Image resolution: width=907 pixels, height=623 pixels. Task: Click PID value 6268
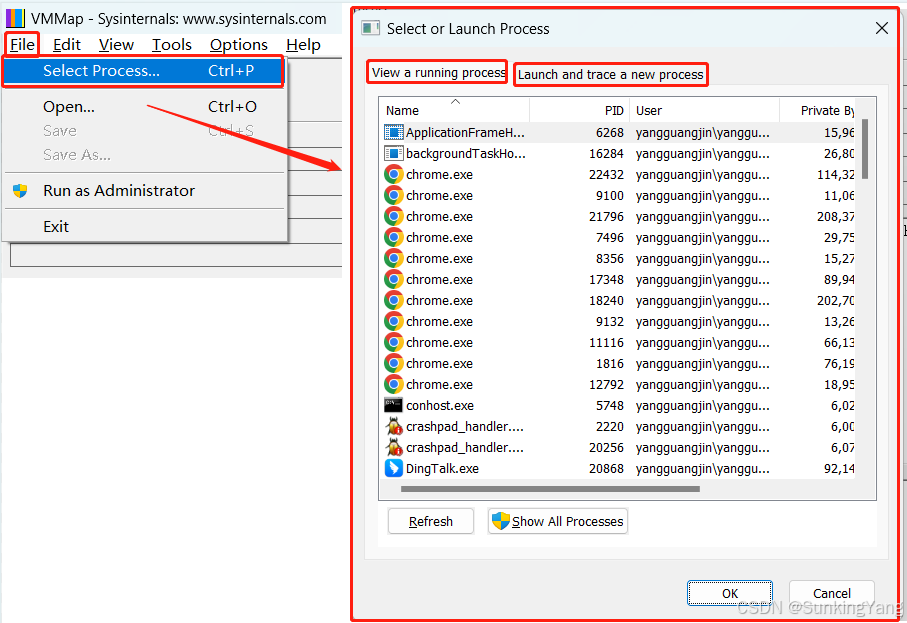pyautogui.click(x=610, y=132)
